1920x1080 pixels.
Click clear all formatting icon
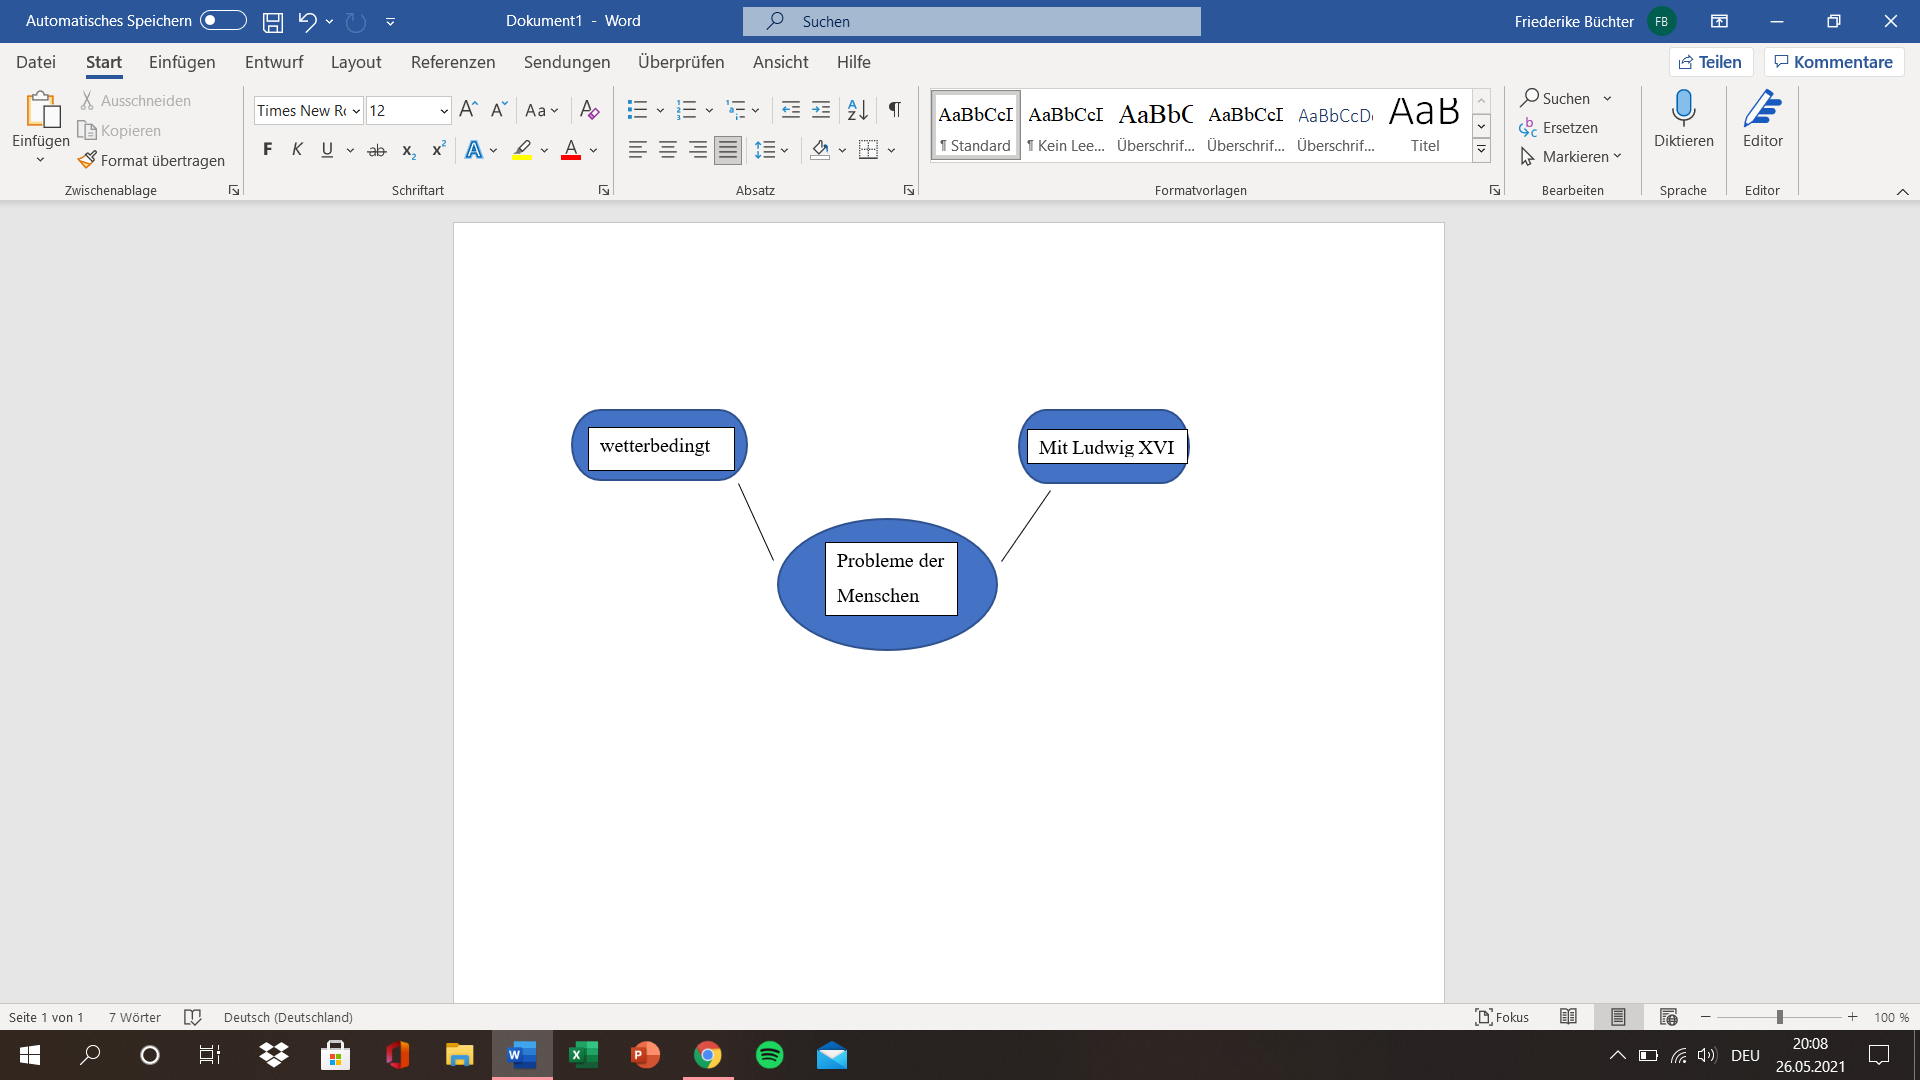(x=590, y=110)
